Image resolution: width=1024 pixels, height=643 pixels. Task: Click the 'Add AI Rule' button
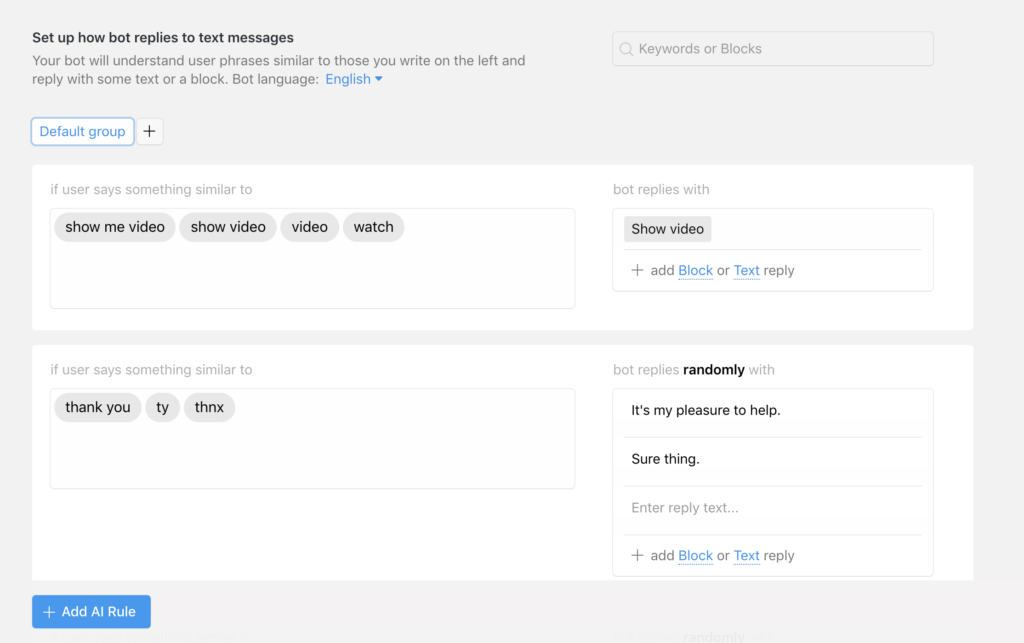pyautogui.click(x=91, y=611)
